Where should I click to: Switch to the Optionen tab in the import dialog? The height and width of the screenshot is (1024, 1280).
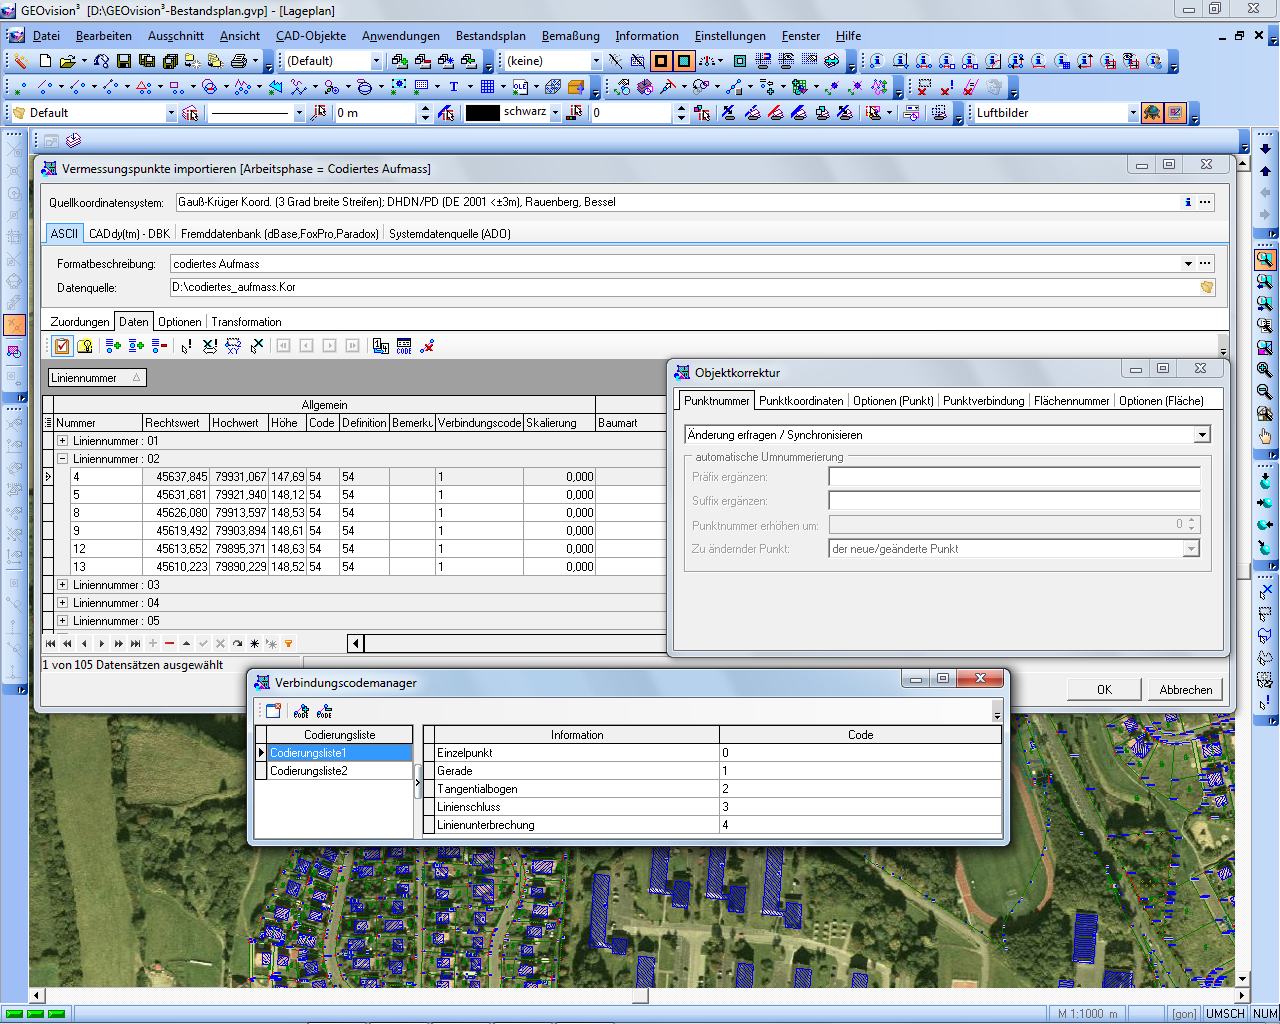(x=180, y=322)
